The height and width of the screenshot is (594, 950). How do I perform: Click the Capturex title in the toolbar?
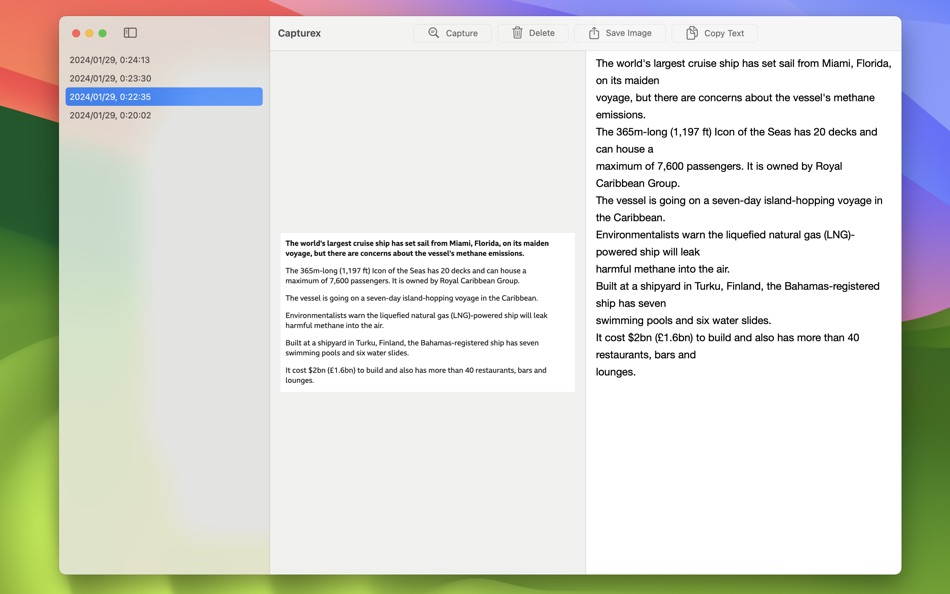click(x=299, y=32)
